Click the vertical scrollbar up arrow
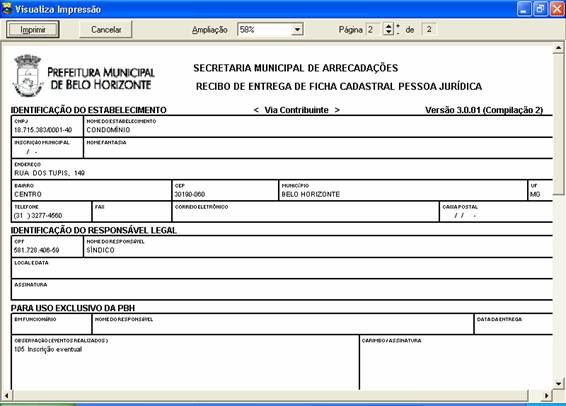 (x=558, y=48)
